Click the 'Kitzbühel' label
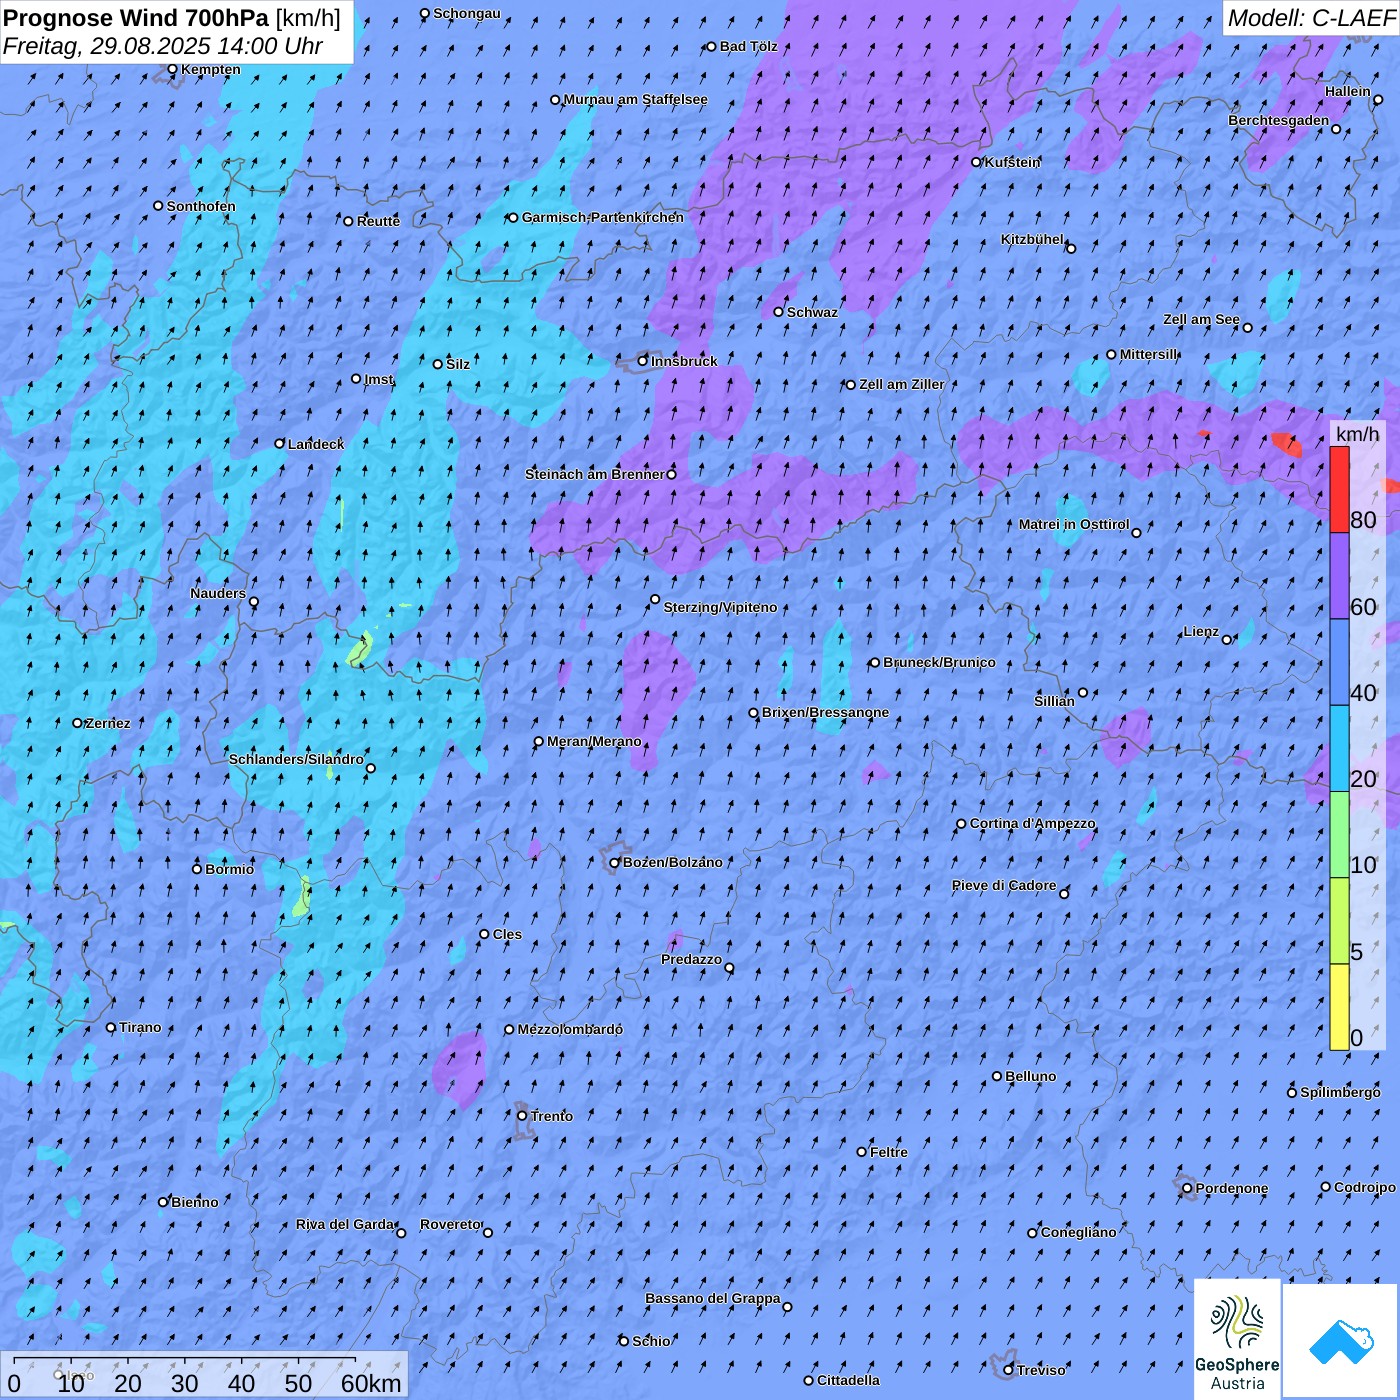1400x1400 pixels. point(1032,239)
